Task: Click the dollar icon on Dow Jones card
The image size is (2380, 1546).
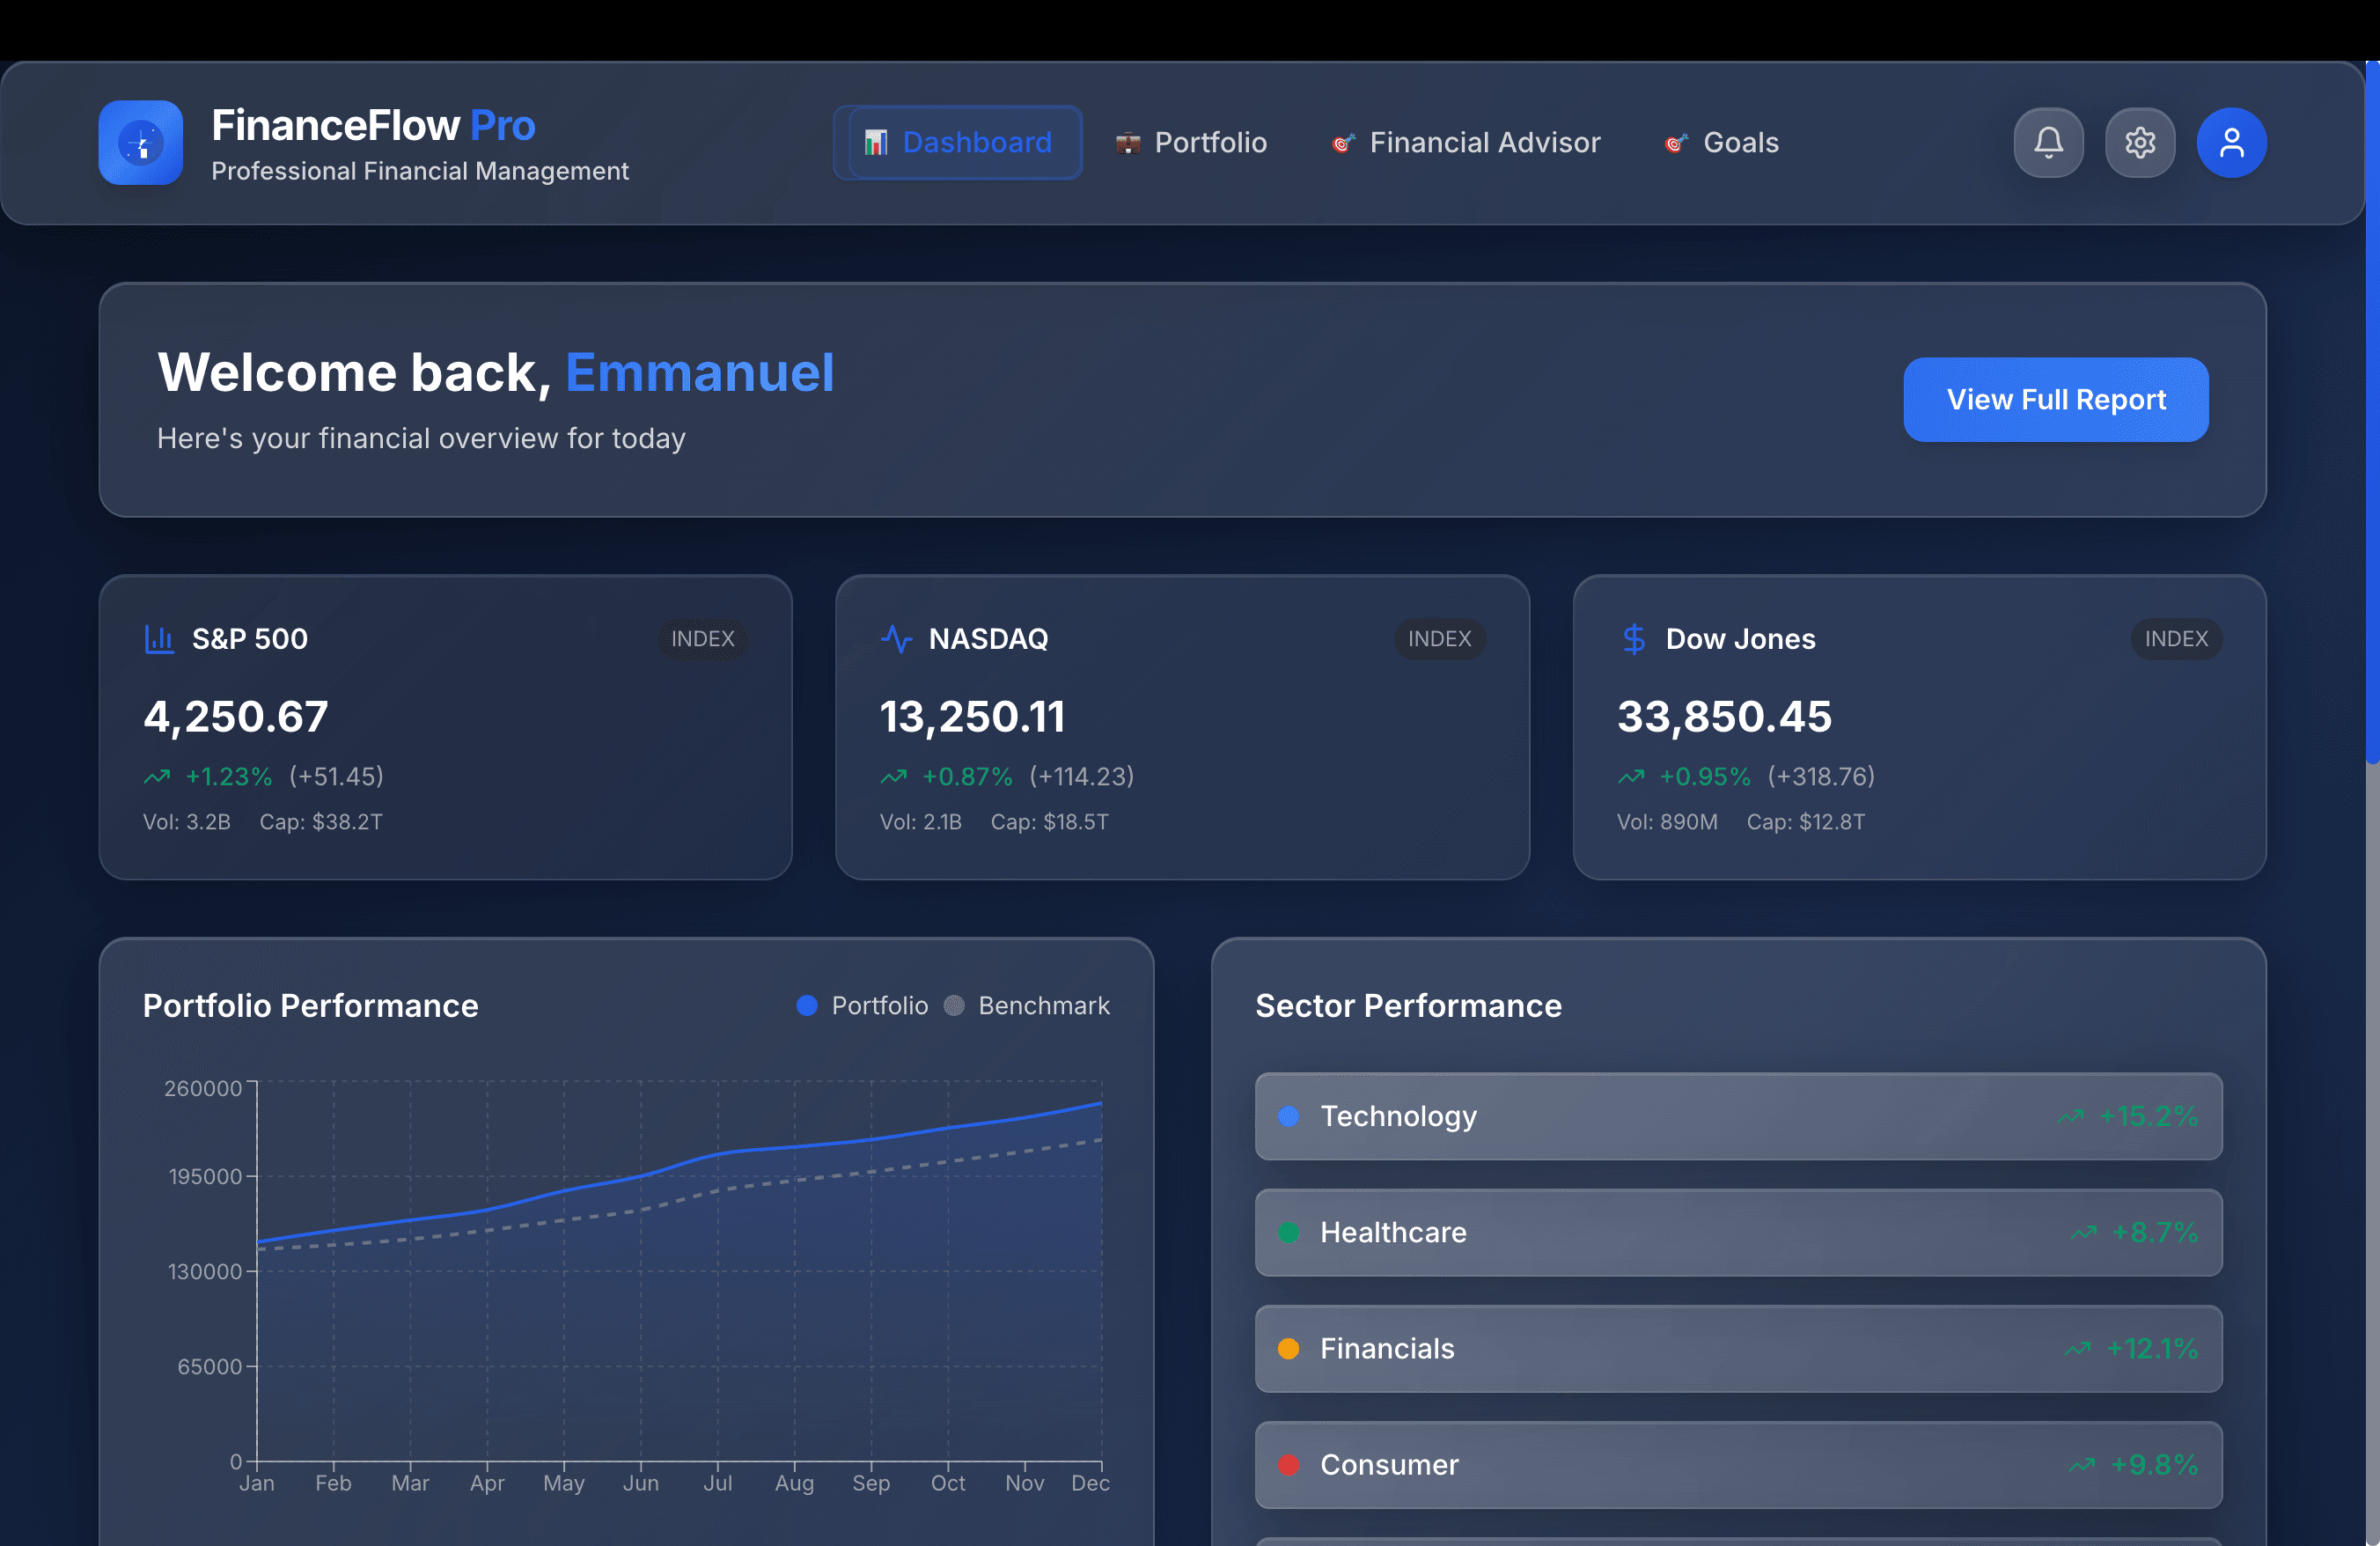Action: click(x=1634, y=639)
